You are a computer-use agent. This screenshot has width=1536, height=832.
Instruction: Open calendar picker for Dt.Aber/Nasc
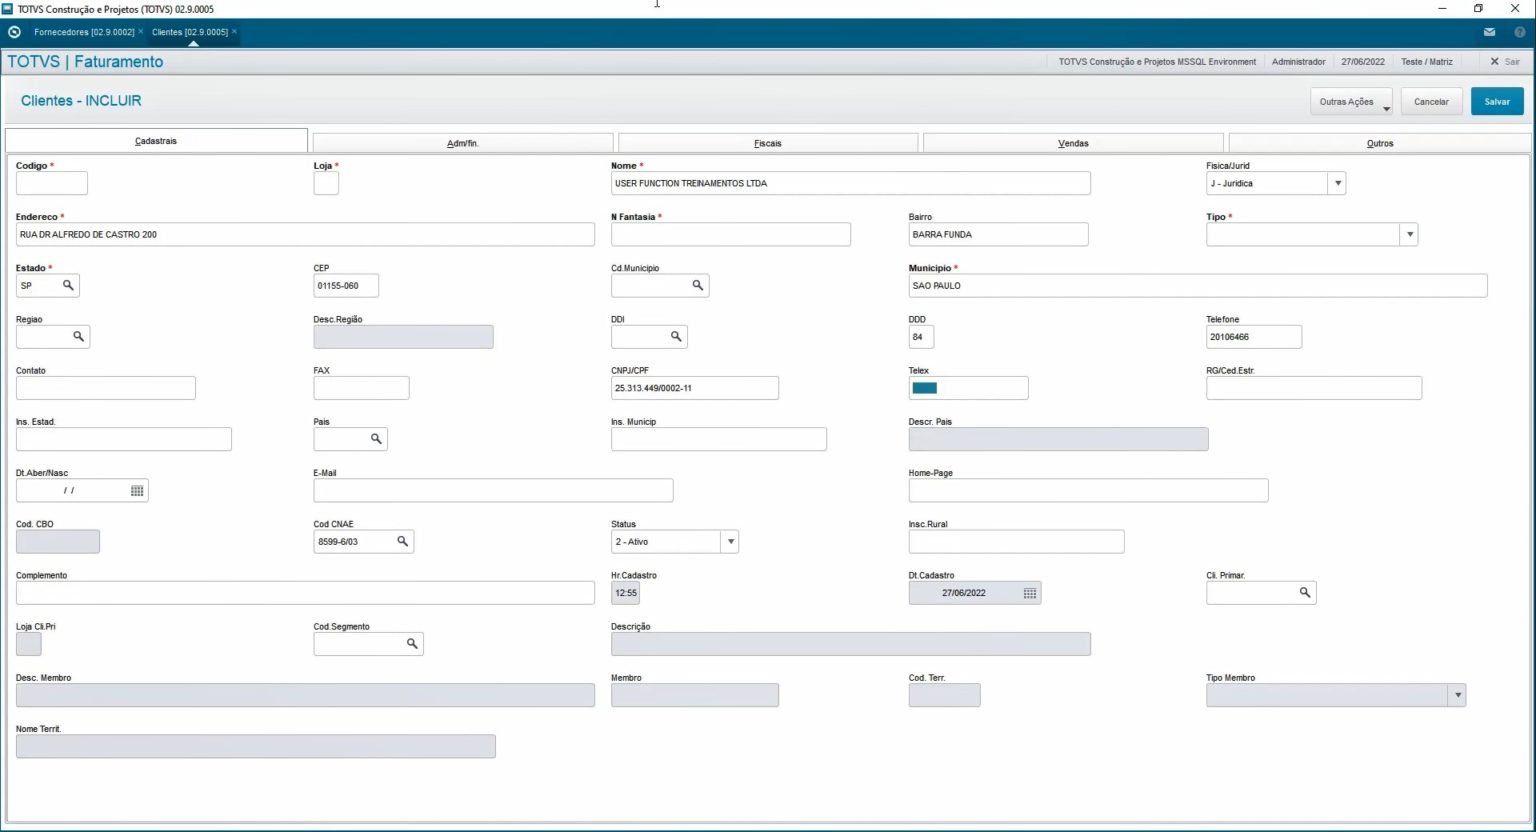pos(137,491)
